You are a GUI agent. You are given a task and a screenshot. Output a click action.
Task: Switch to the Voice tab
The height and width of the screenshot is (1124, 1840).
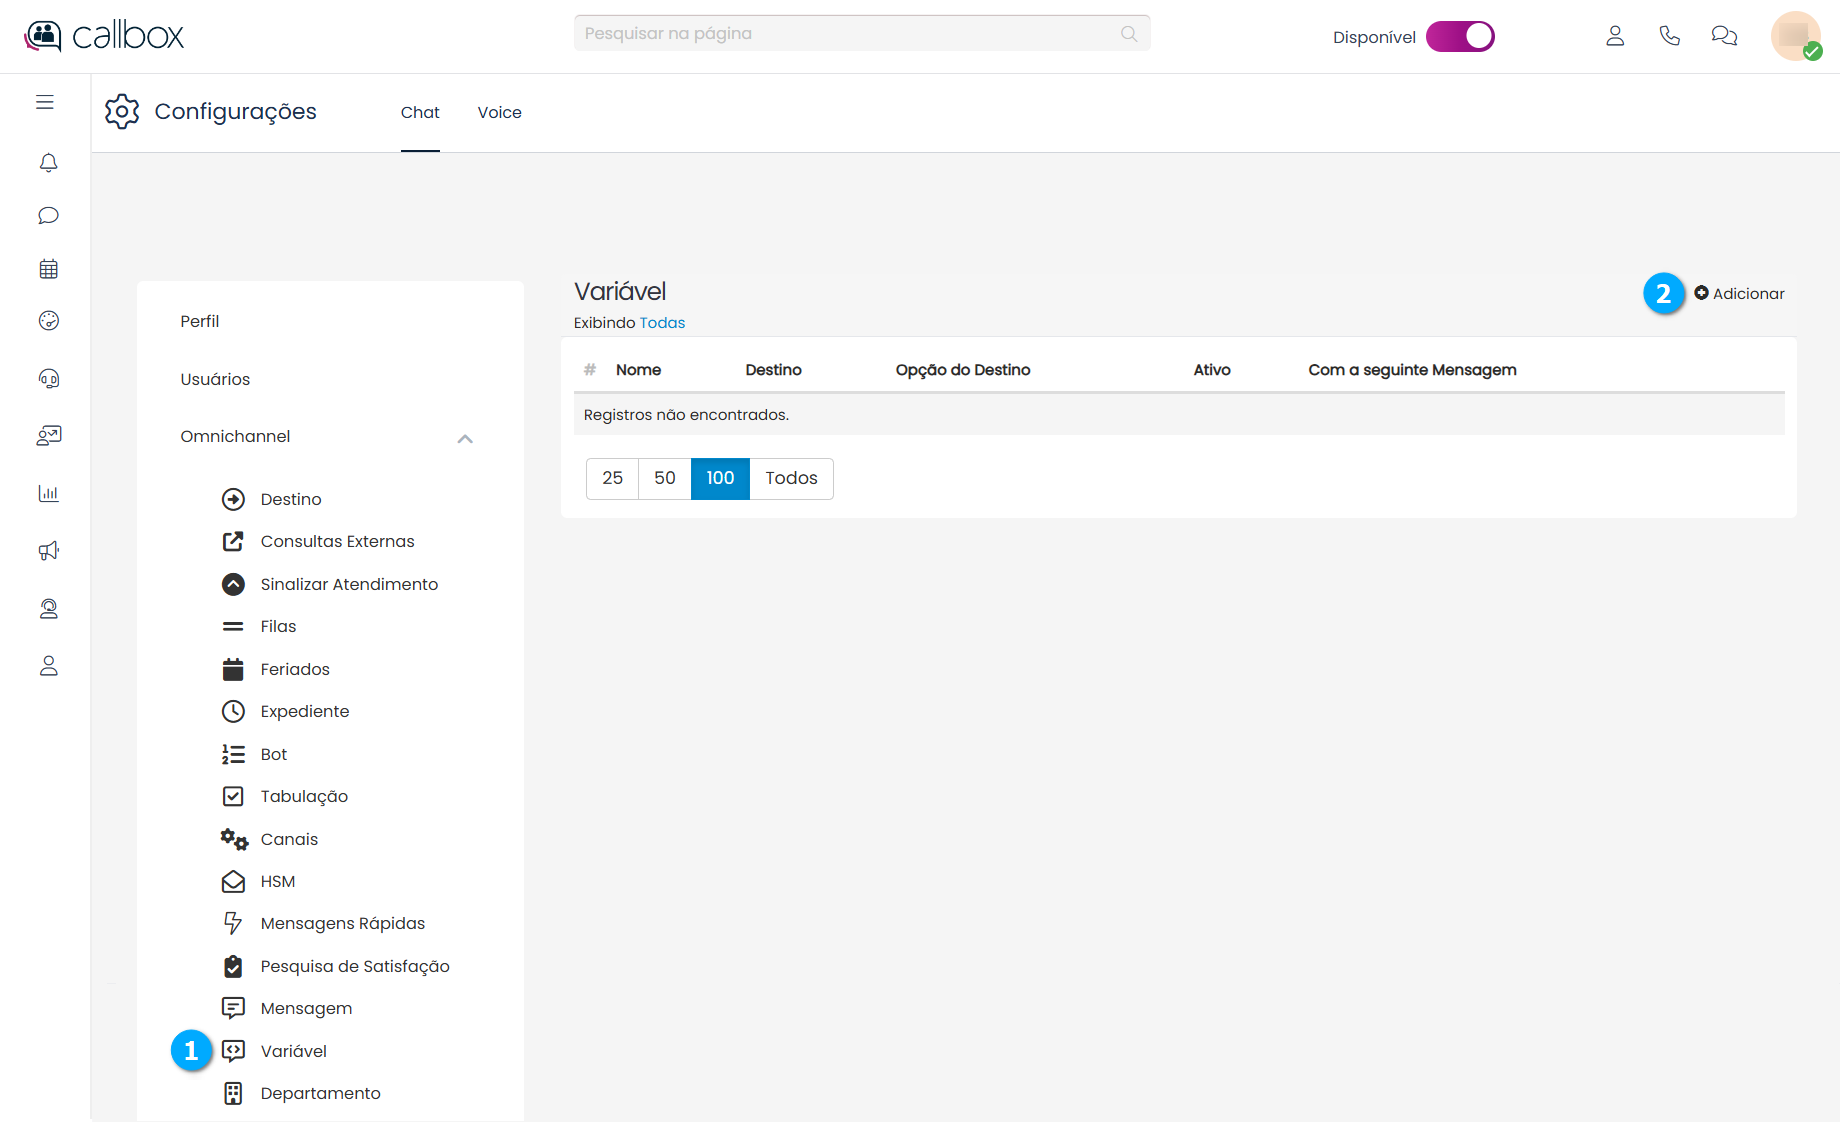tap(499, 112)
